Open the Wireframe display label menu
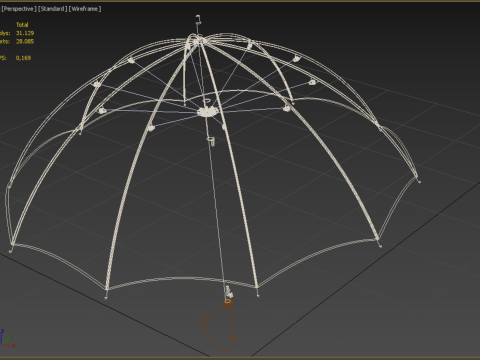The image size is (480, 360). (85, 9)
